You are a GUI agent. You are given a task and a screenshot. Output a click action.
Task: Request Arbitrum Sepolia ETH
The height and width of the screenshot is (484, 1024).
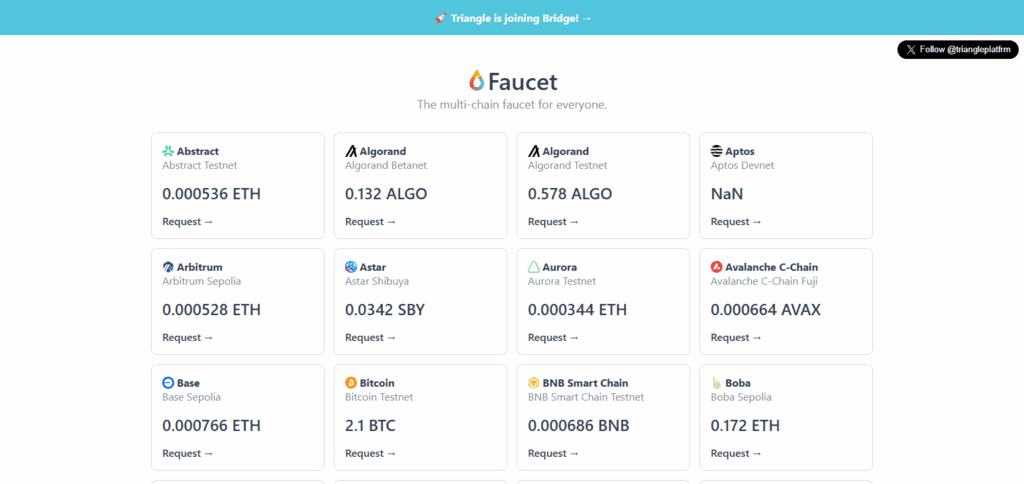click(x=187, y=337)
